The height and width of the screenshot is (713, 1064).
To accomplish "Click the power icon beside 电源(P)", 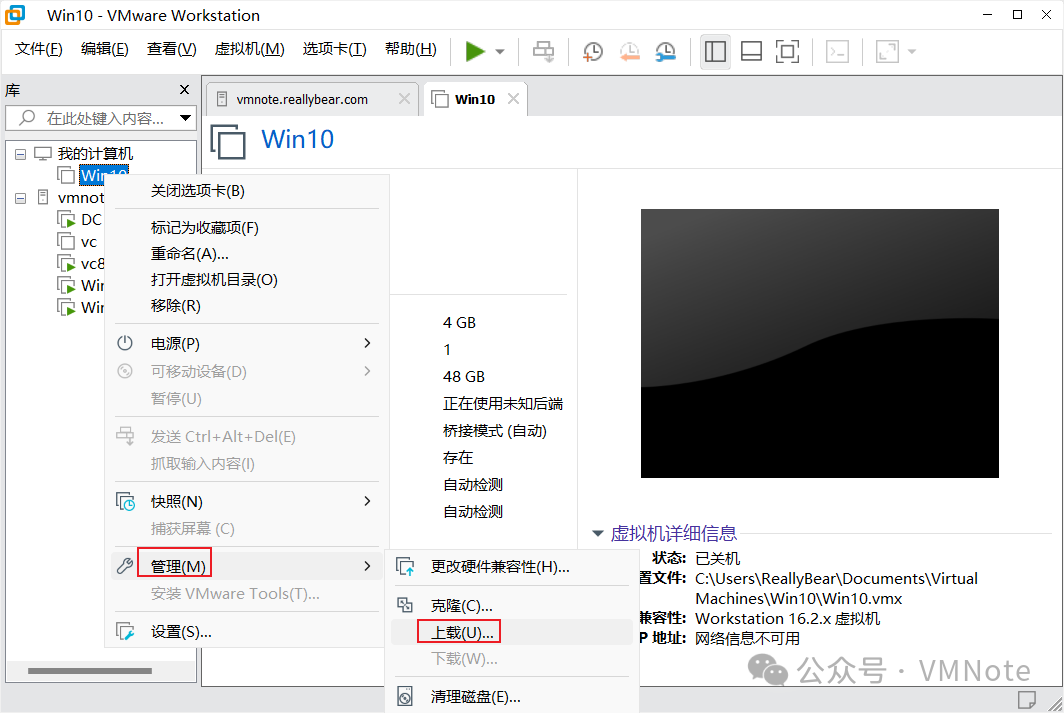I will [x=125, y=343].
